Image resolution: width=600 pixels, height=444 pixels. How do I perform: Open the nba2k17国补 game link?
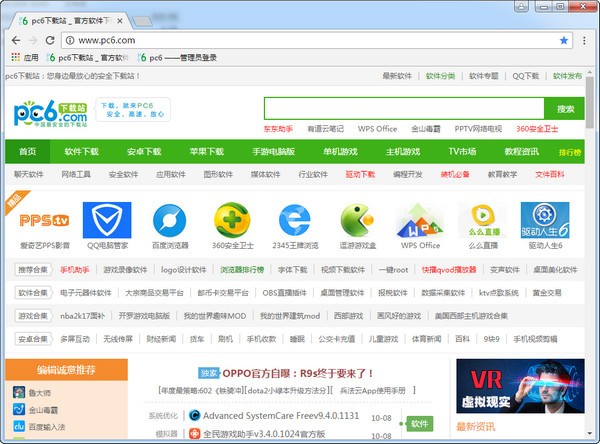(x=82, y=316)
